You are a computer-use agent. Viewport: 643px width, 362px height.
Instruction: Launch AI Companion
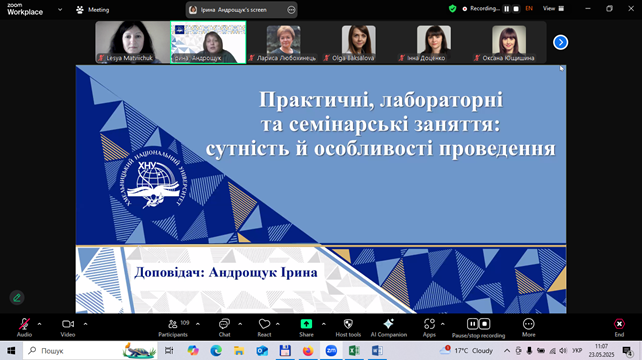click(x=389, y=328)
